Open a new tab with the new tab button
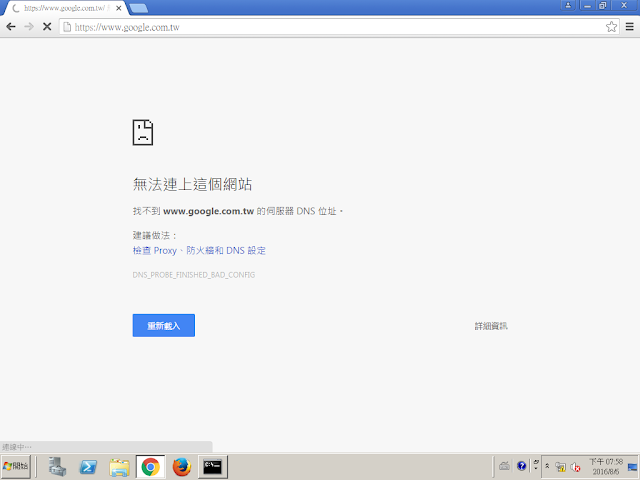Viewport: 640px width, 480px height. pos(138,8)
